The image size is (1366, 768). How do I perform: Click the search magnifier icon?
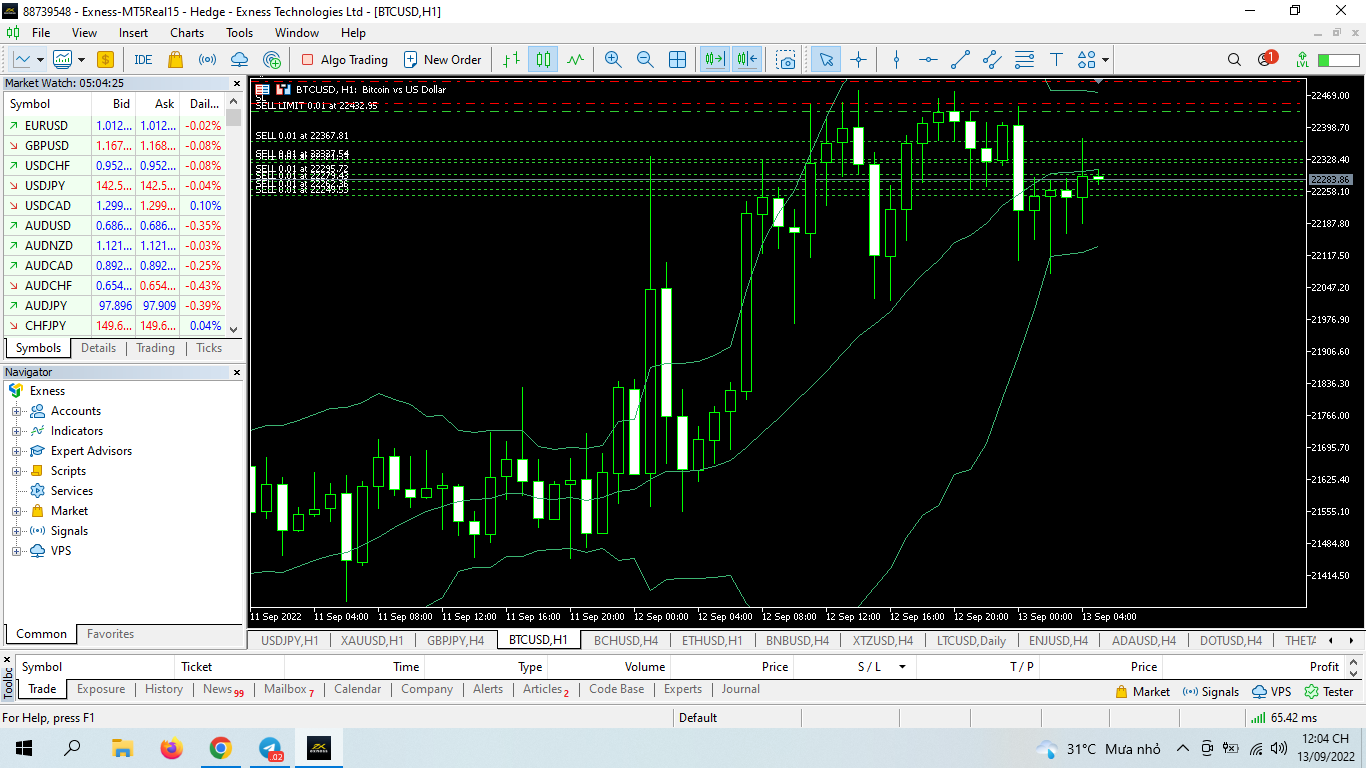click(x=1234, y=59)
